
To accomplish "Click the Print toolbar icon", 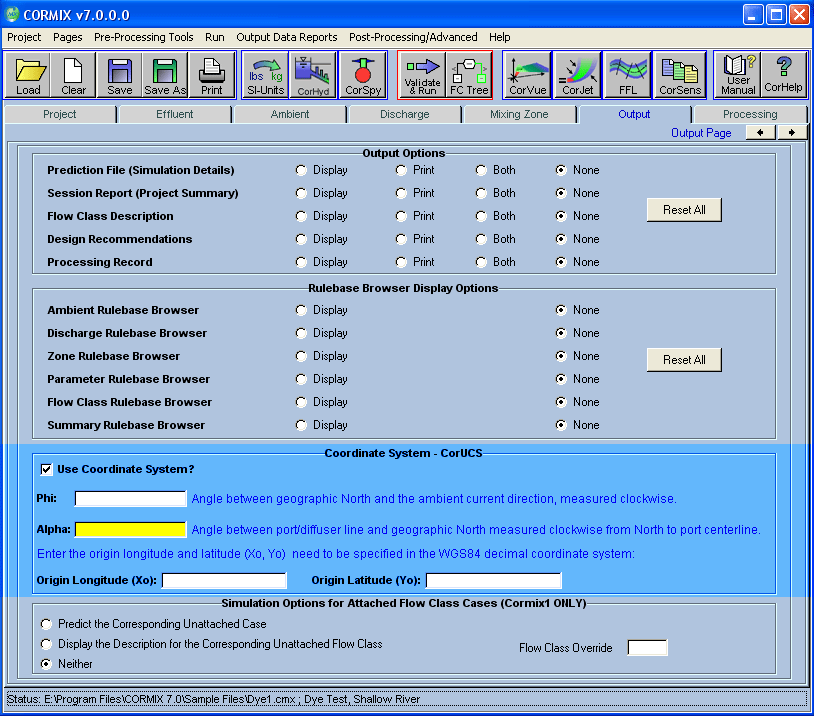I will [x=212, y=75].
